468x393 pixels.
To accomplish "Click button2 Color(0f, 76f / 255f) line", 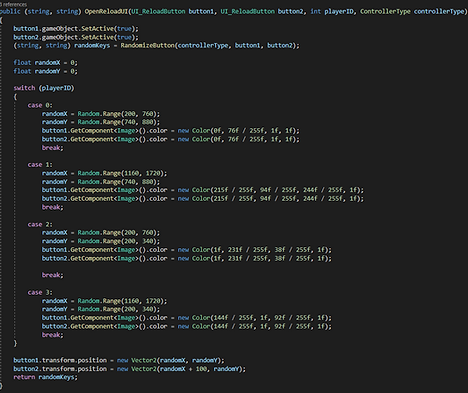I will coord(171,139).
